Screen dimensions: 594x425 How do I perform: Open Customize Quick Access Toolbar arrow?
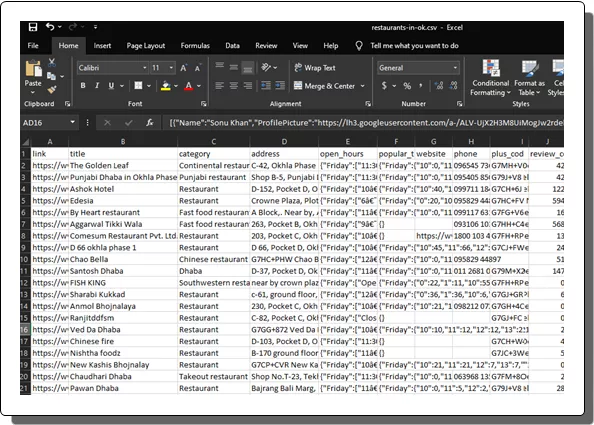point(95,27)
